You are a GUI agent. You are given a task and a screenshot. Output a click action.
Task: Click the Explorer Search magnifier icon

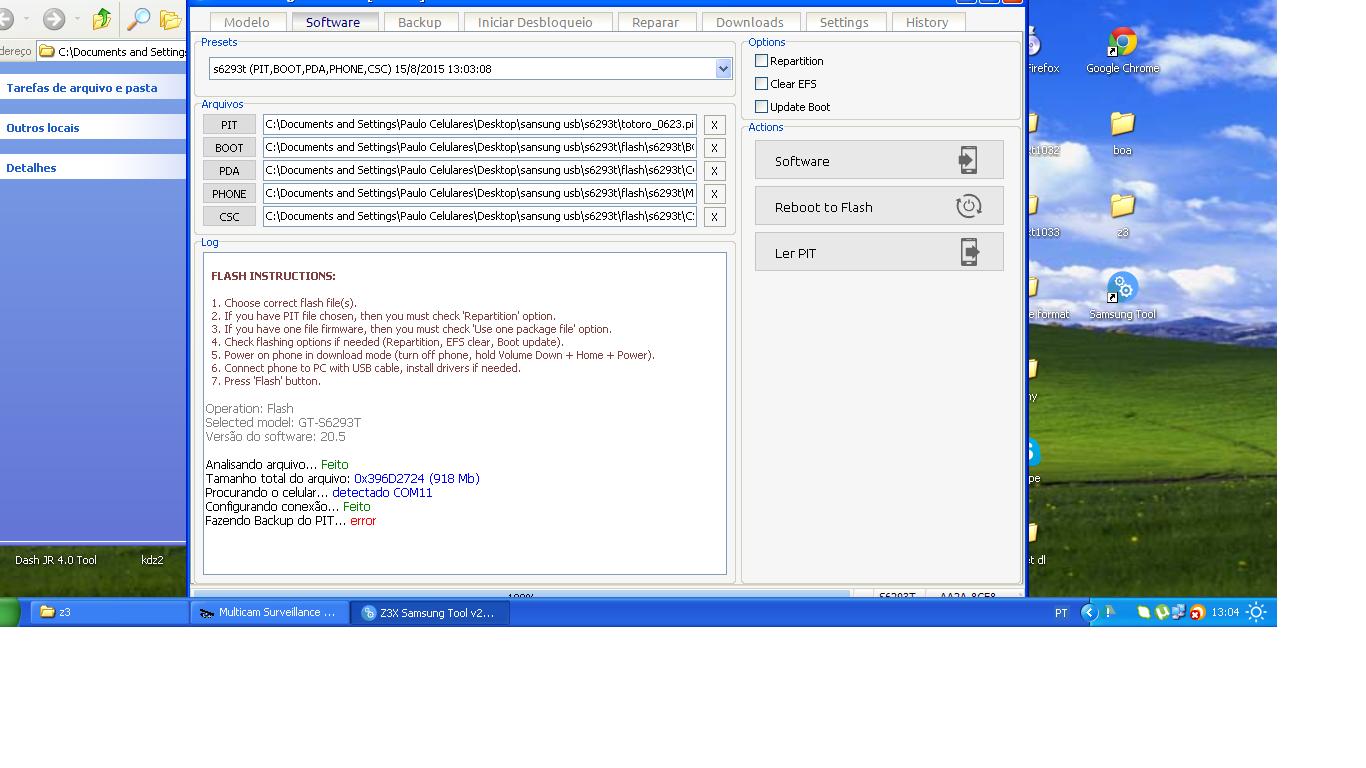pyautogui.click(x=139, y=19)
